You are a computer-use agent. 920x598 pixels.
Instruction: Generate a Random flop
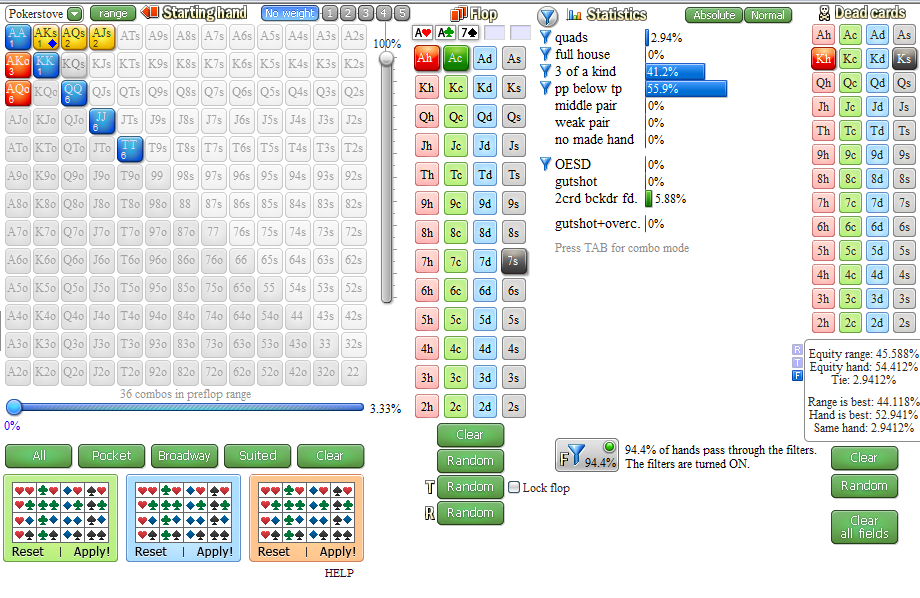470,461
